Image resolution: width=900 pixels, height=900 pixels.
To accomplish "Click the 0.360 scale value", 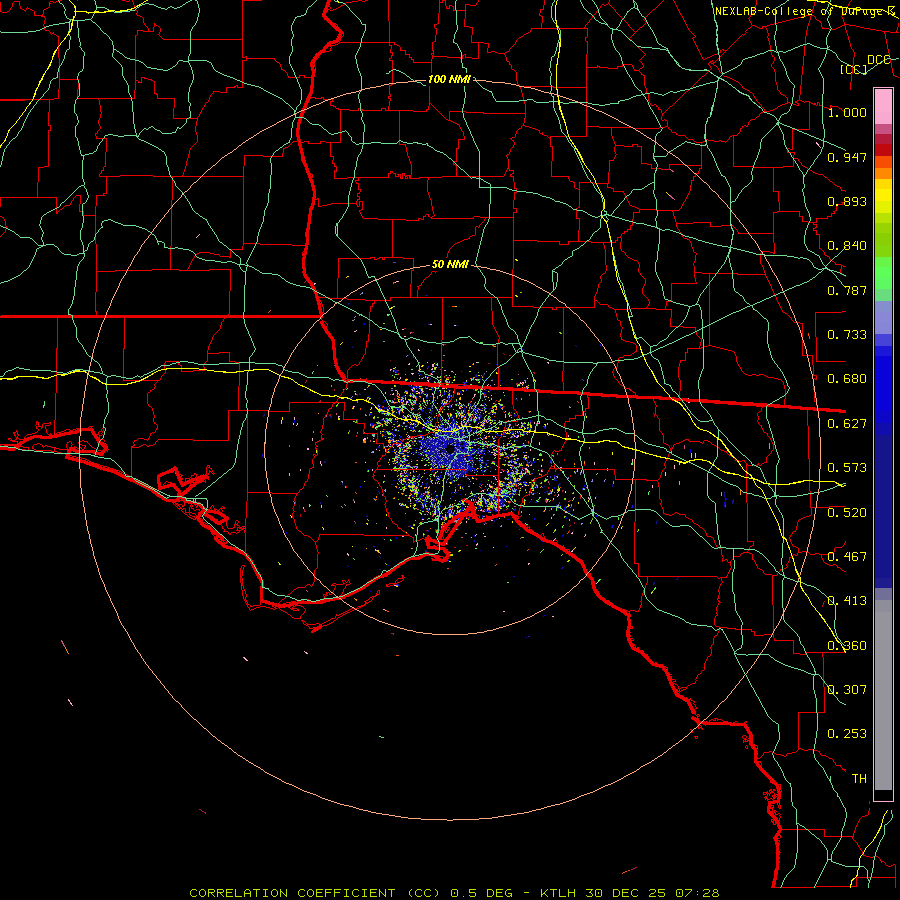I will tap(847, 645).
